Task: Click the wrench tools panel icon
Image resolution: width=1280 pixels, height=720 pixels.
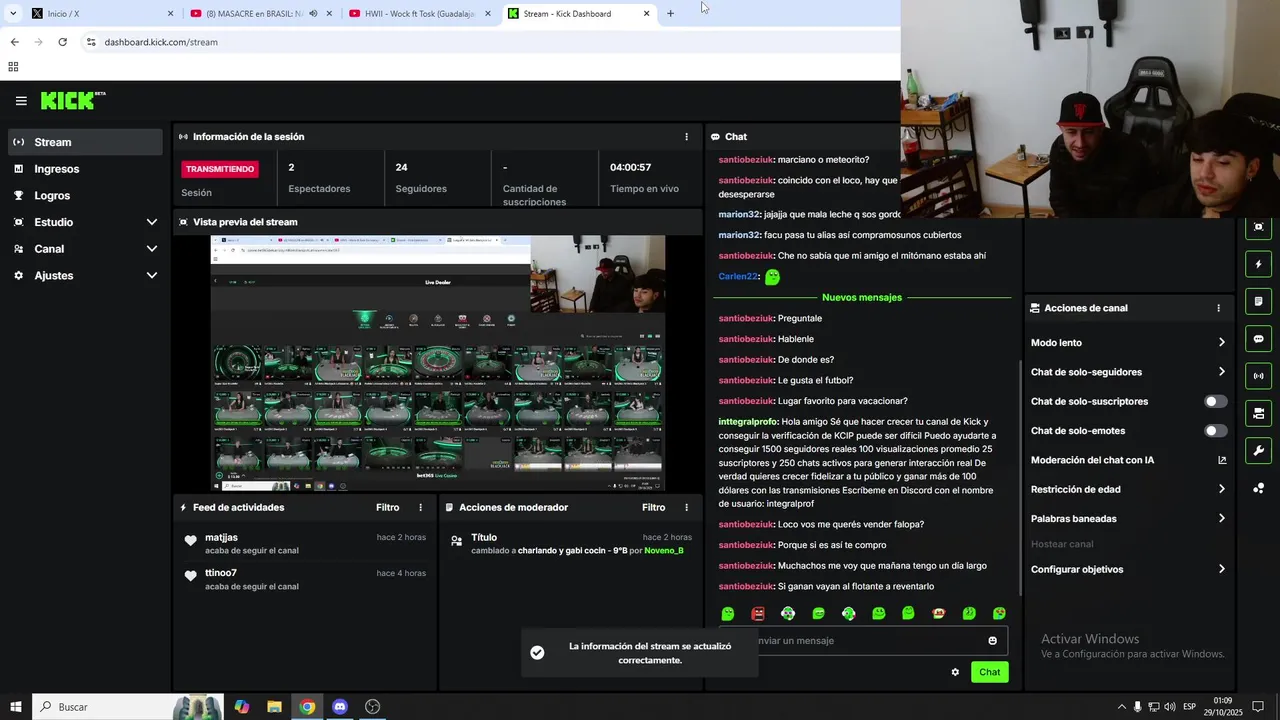Action: tap(1258, 451)
